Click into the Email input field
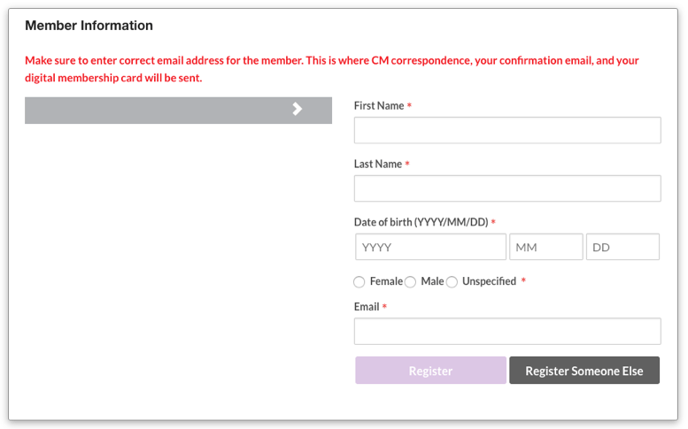Viewport: 688px width, 429px height. pos(507,331)
